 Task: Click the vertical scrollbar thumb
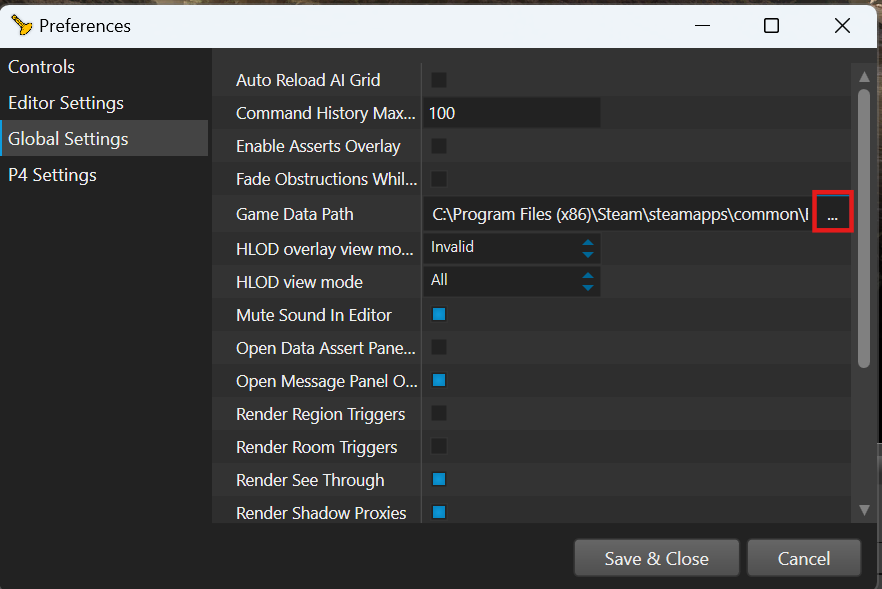(864, 227)
